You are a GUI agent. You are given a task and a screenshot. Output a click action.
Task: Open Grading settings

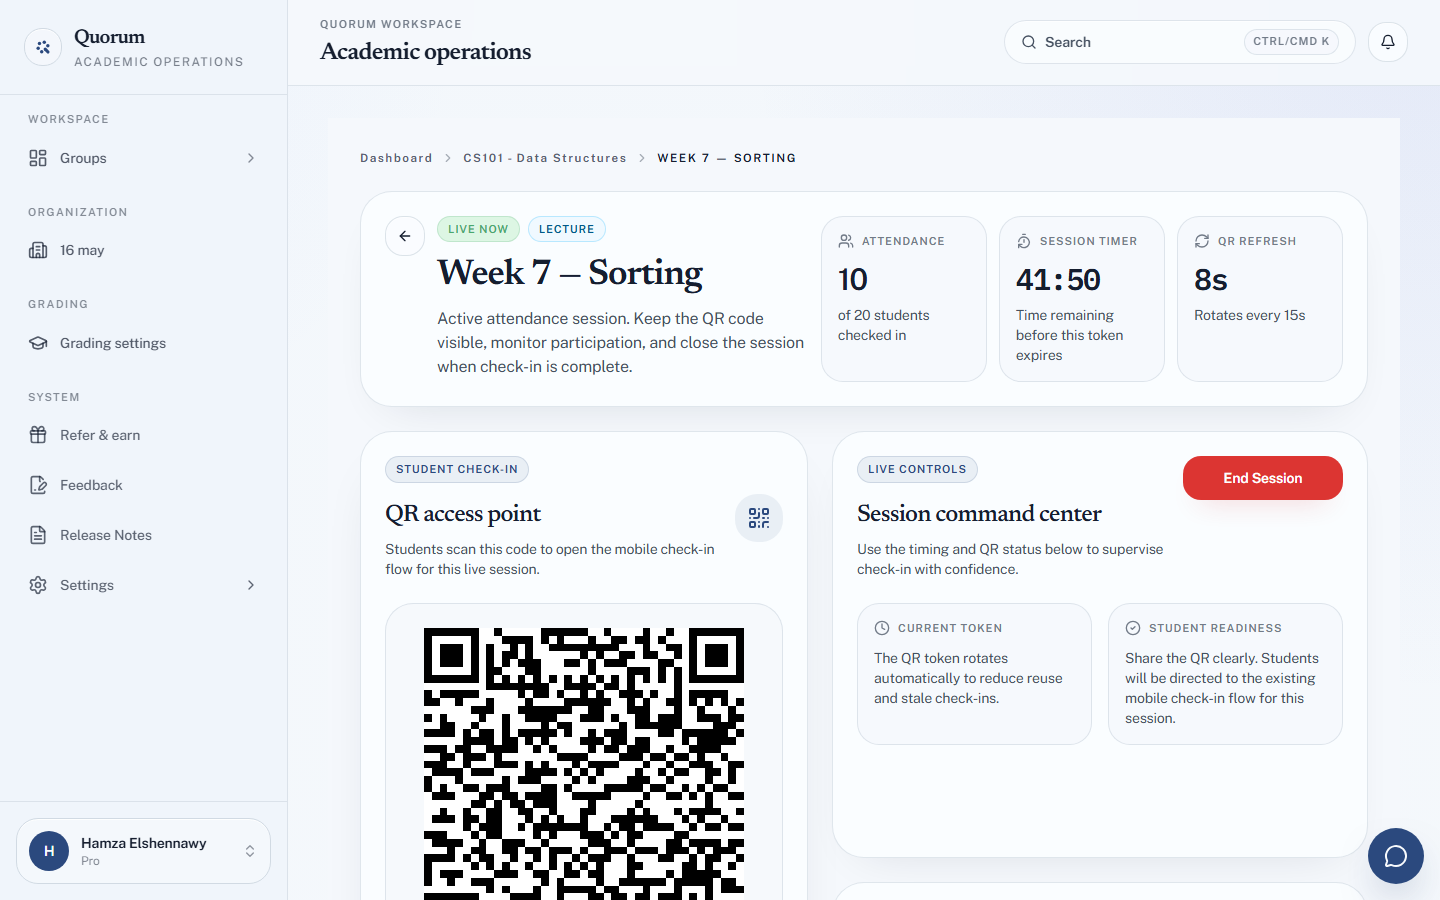143,343
